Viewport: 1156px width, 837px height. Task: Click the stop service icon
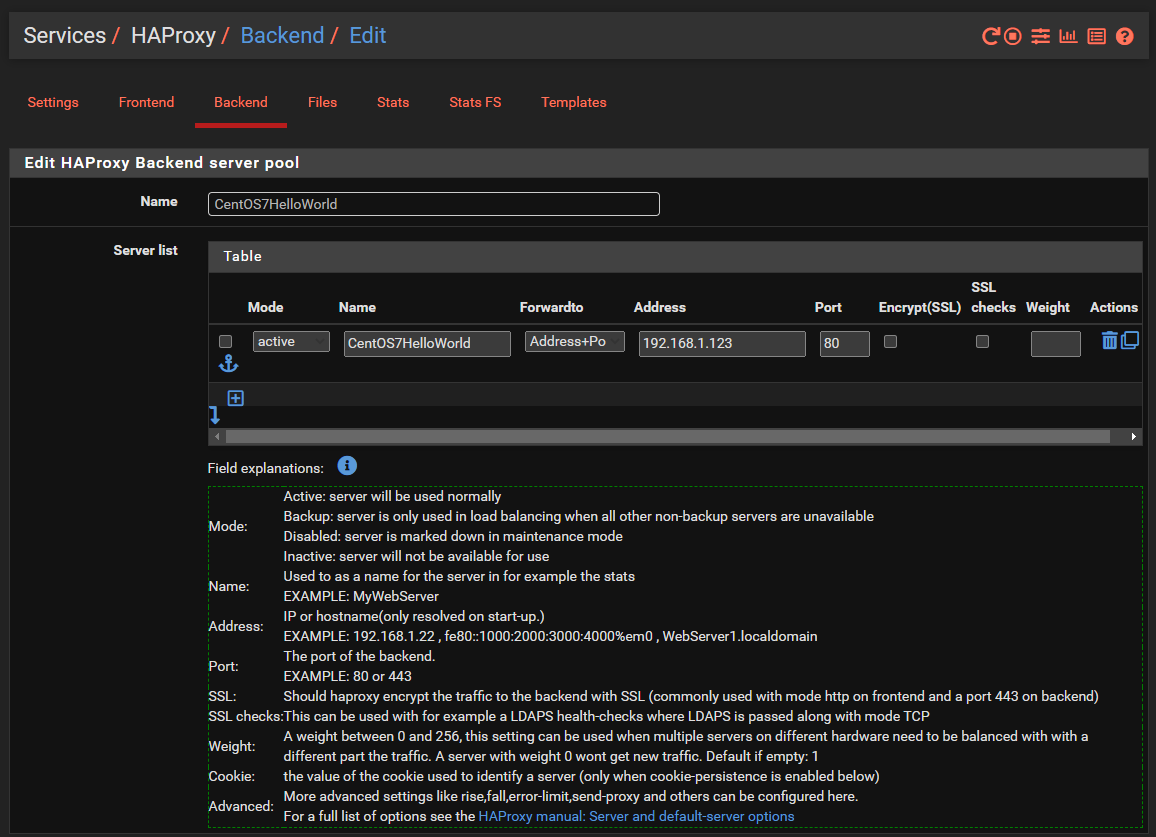(1013, 36)
